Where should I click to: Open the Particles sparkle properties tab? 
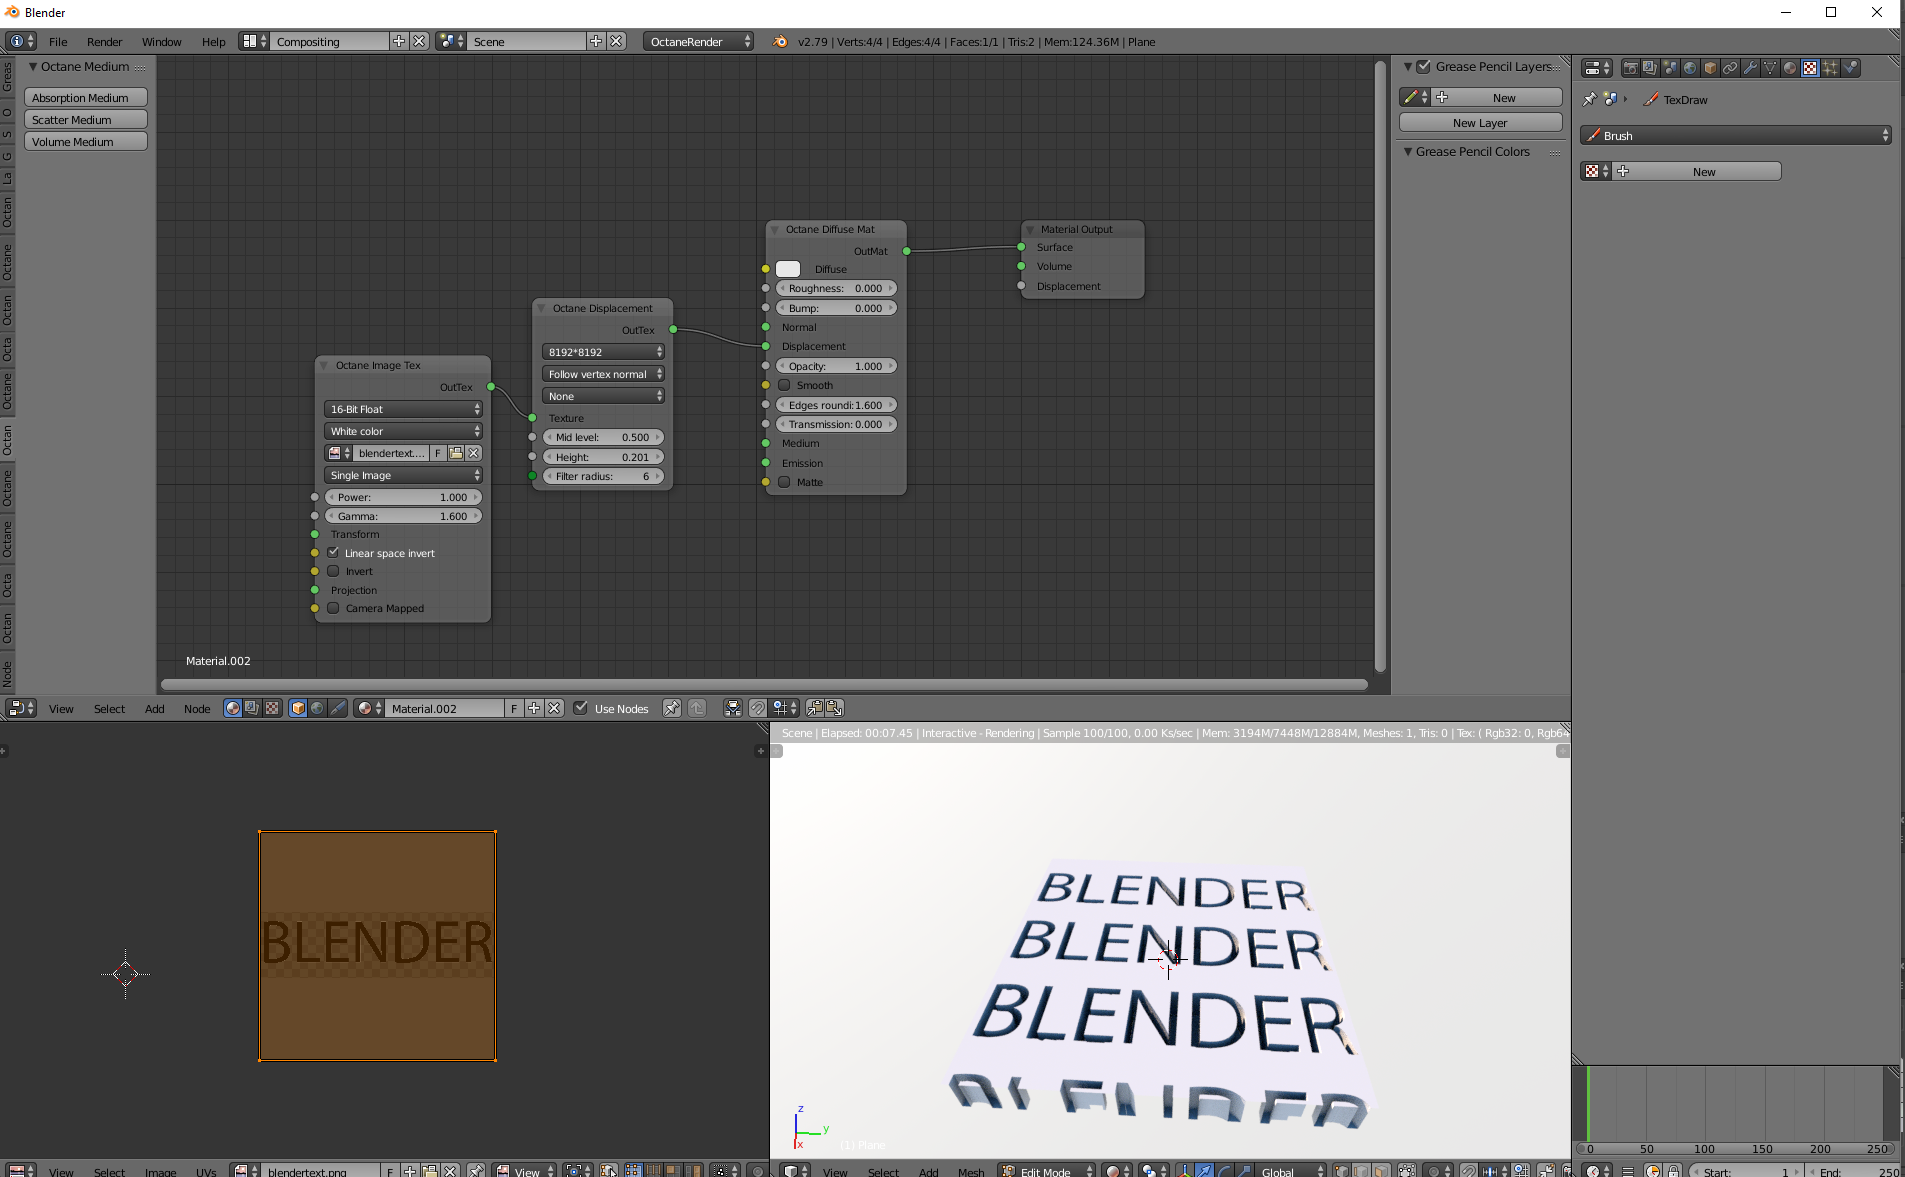[x=1830, y=68]
